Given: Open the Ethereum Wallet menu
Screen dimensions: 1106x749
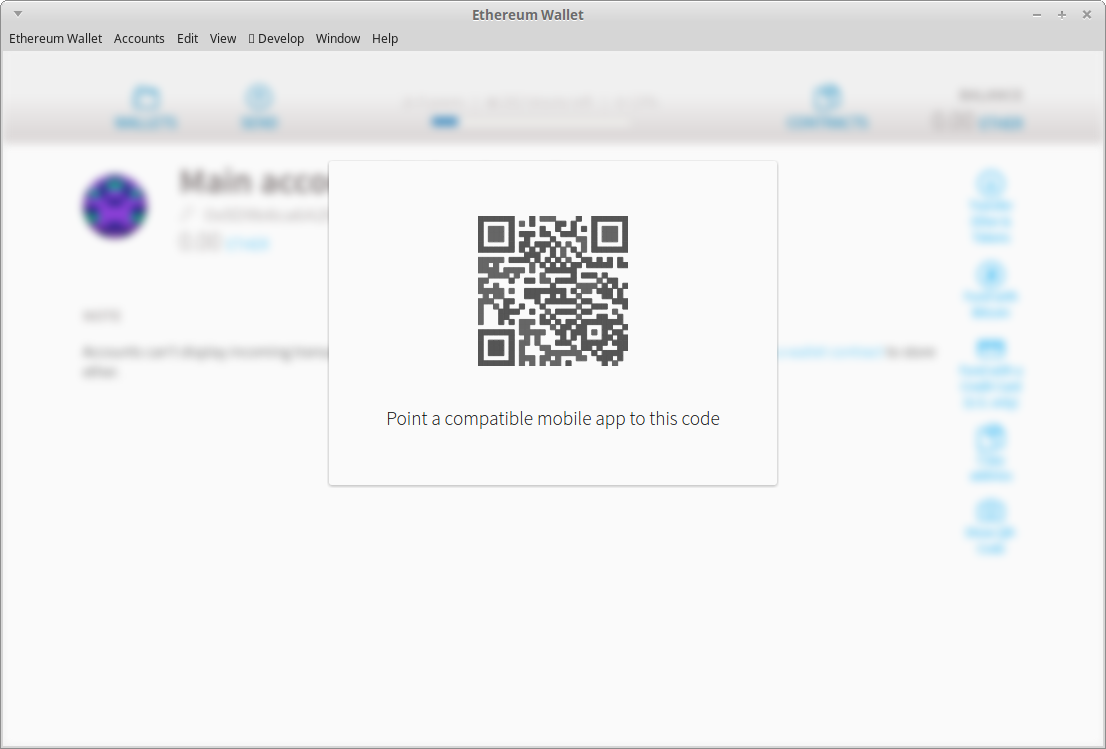Looking at the screenshot, I should pos(56,39).
